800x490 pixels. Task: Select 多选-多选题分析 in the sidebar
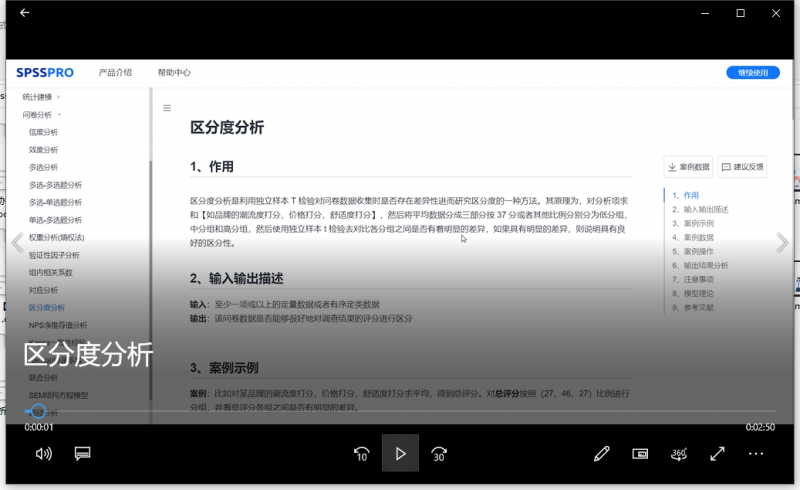[x=55, y=185]
